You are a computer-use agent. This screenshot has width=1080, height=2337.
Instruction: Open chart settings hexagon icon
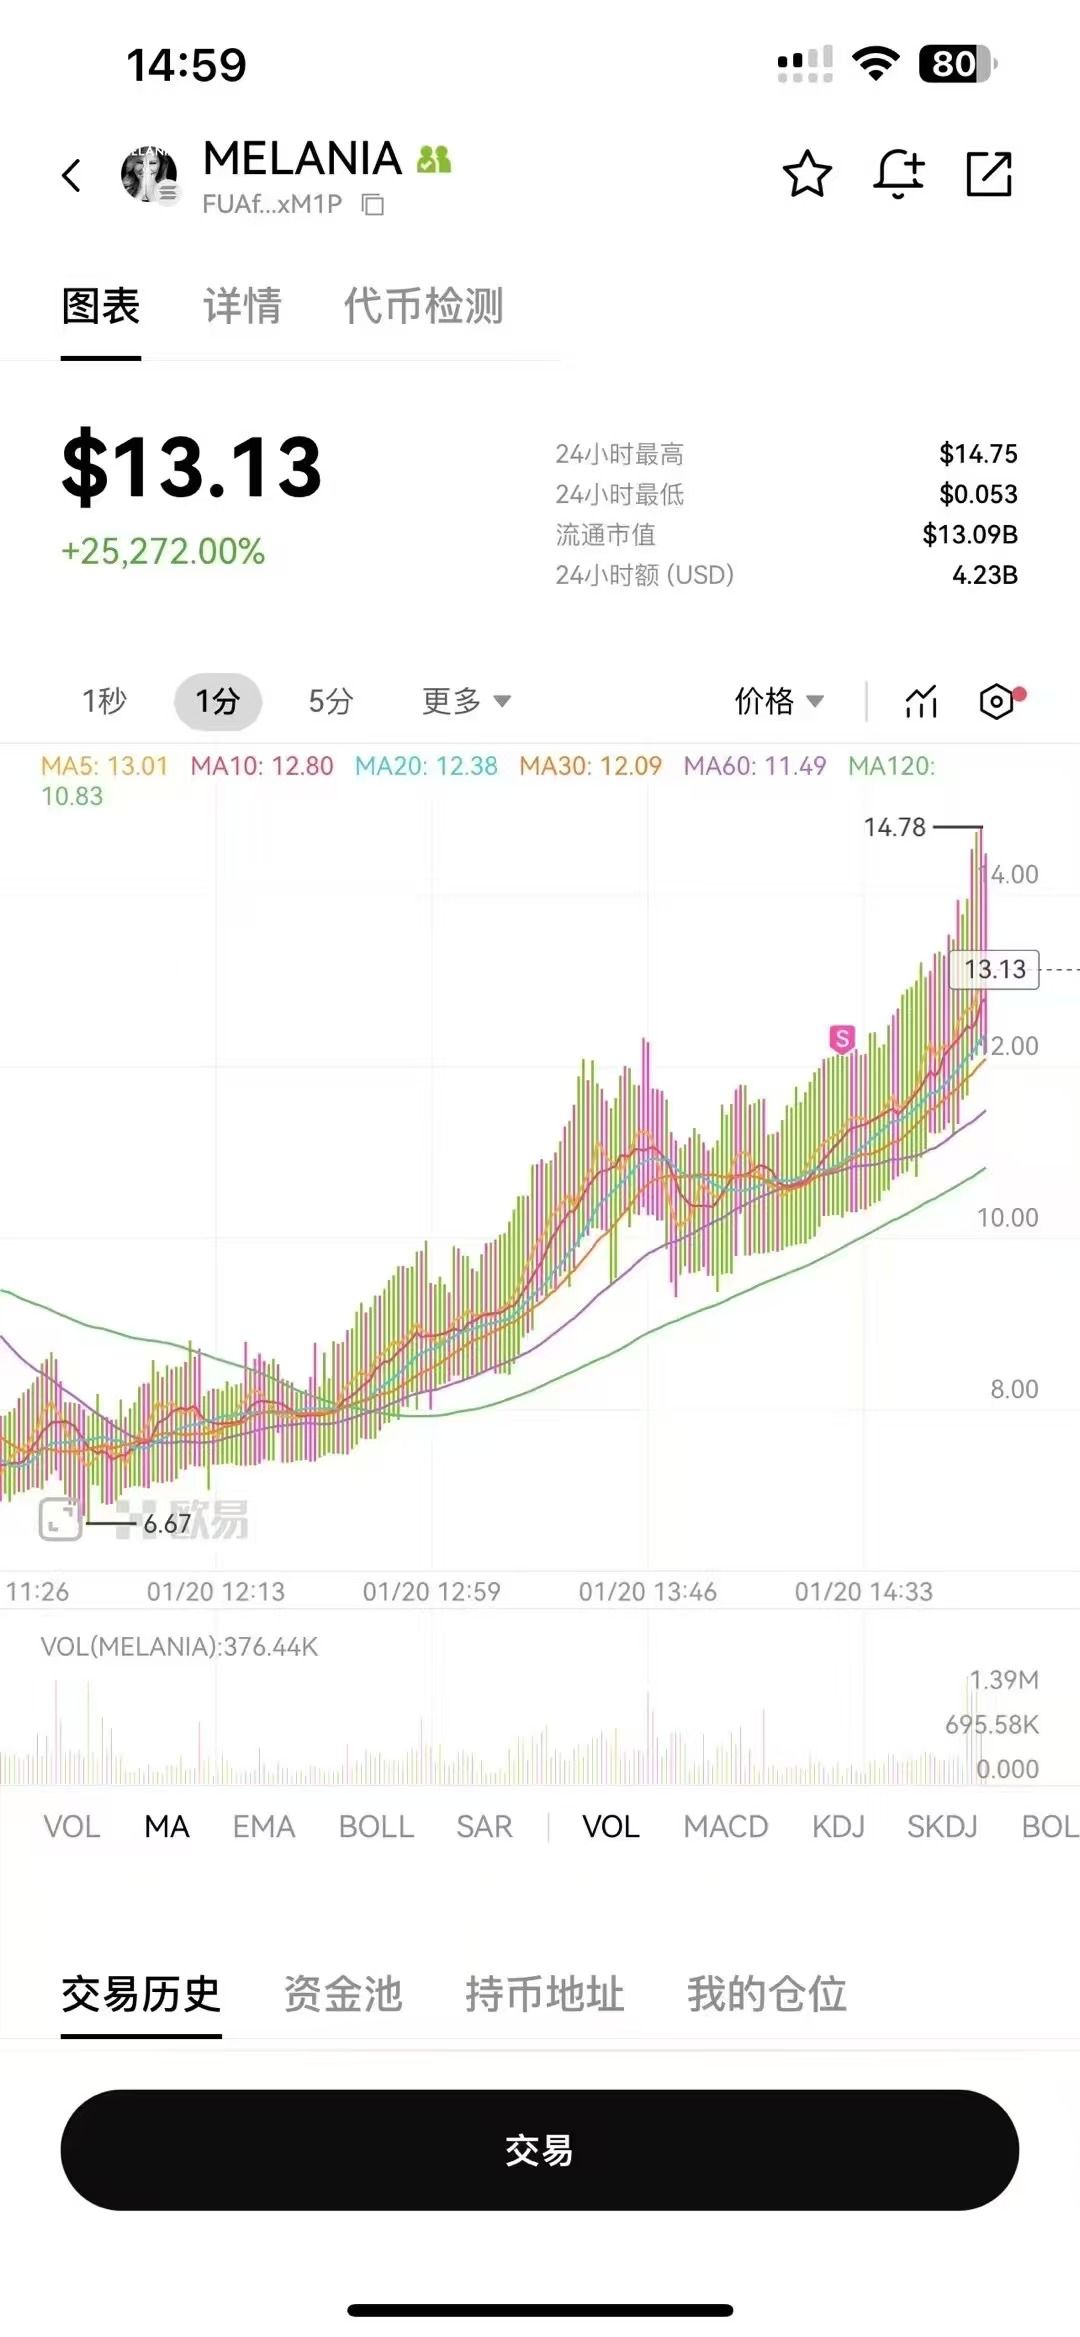pyautogui.click(x=998, y=701)
